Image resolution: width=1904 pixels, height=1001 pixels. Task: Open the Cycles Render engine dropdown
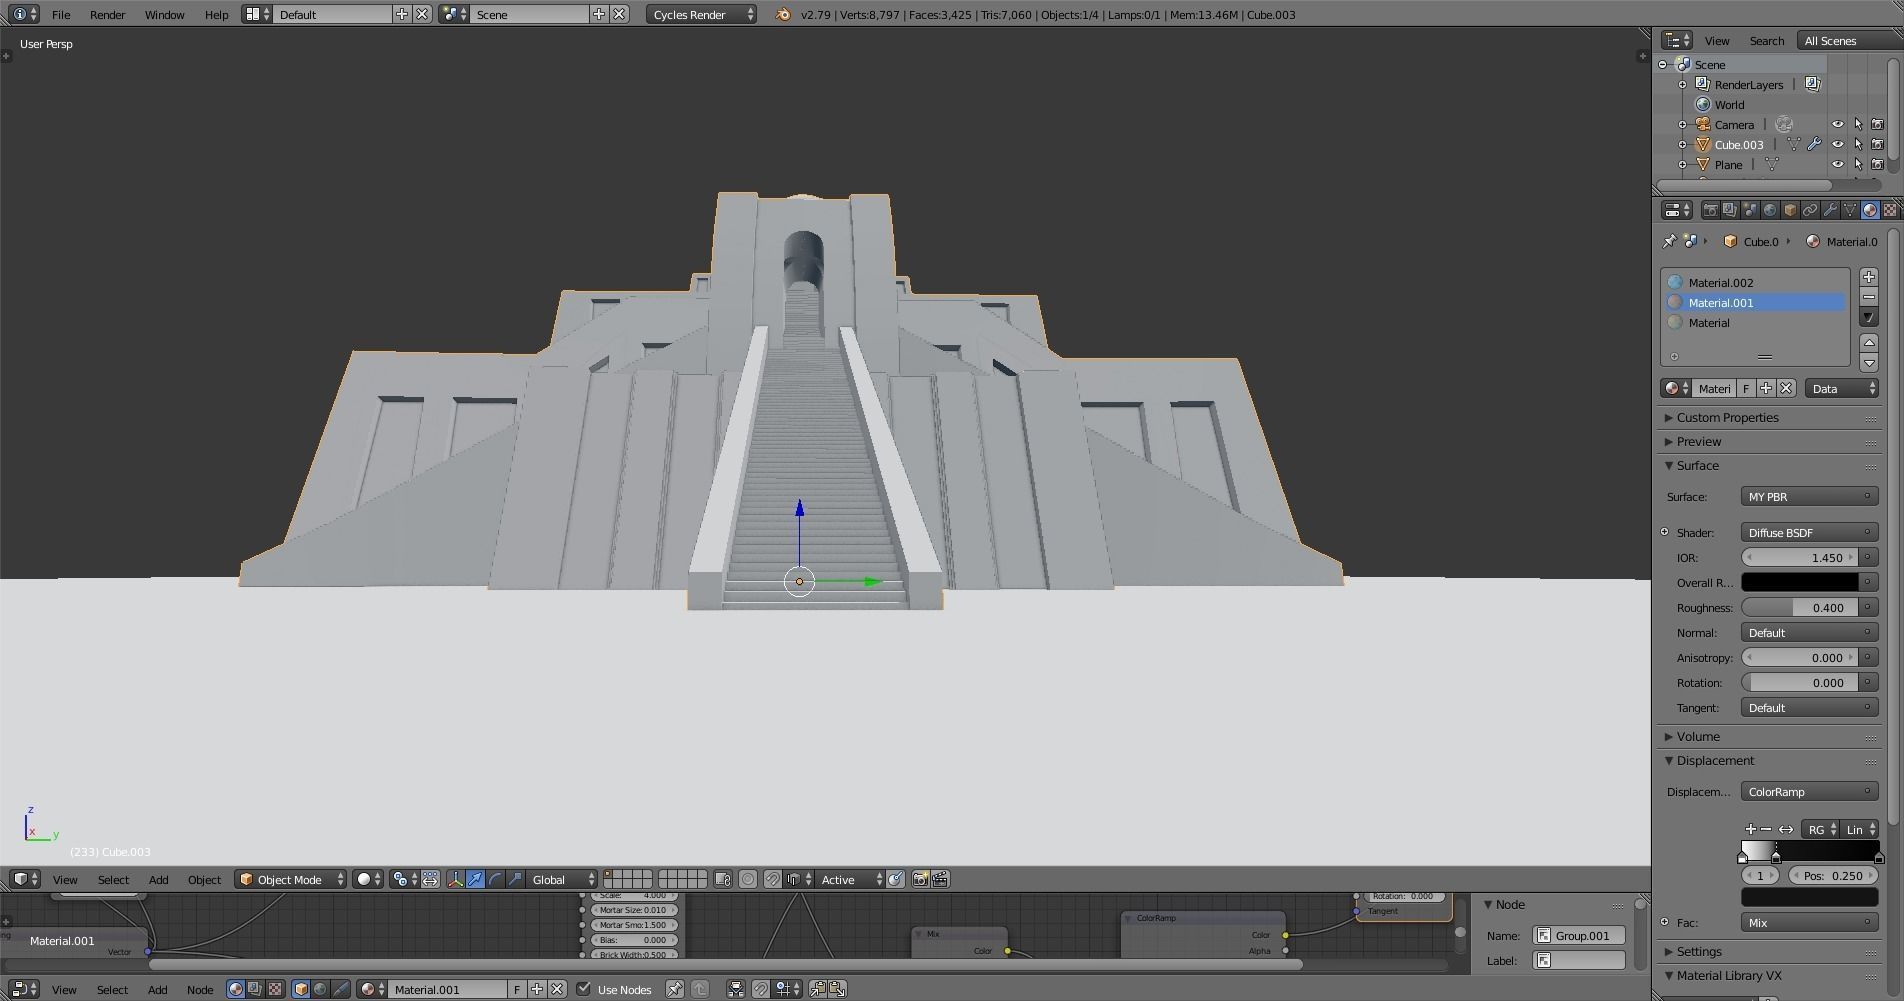pyautogui.click(x=701, y=14)
